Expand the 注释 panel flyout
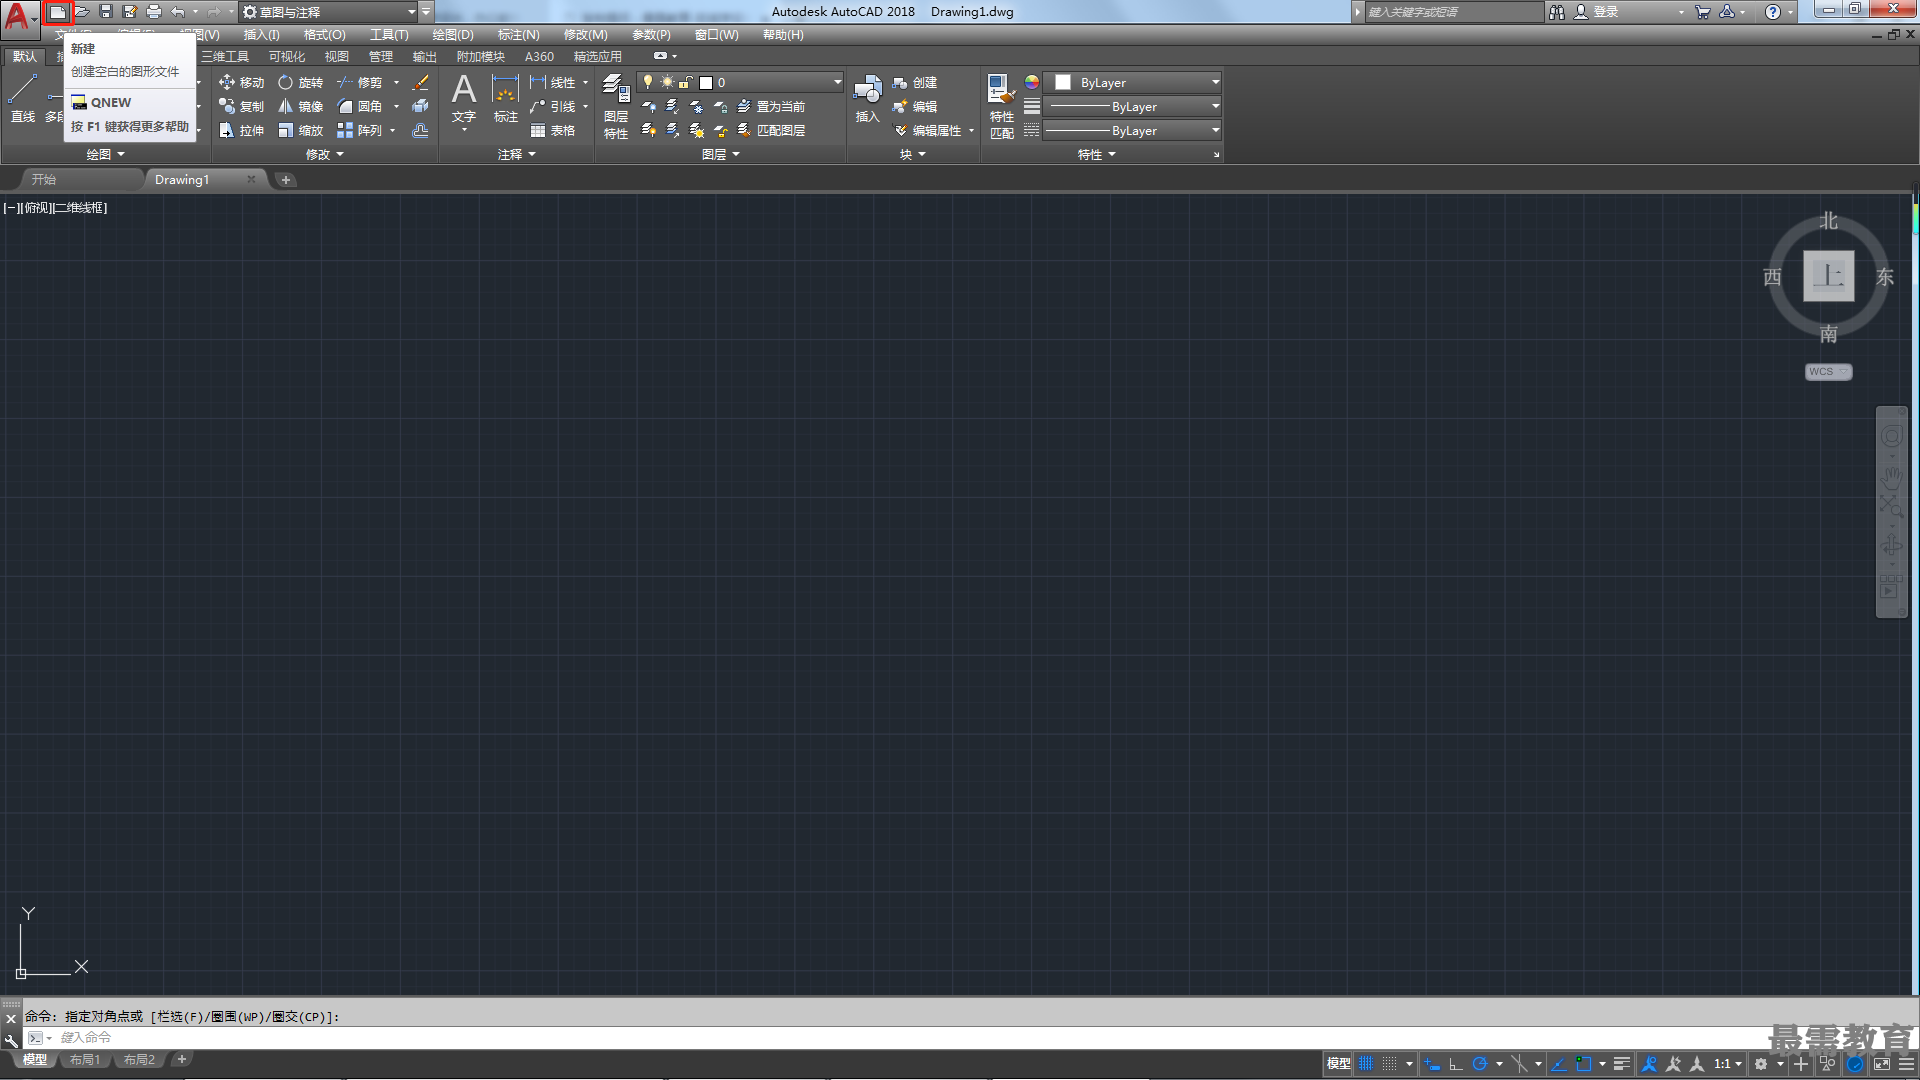Image resolution: width=1920 pixels, height=1080 pixels. click(x=517, y=154)
